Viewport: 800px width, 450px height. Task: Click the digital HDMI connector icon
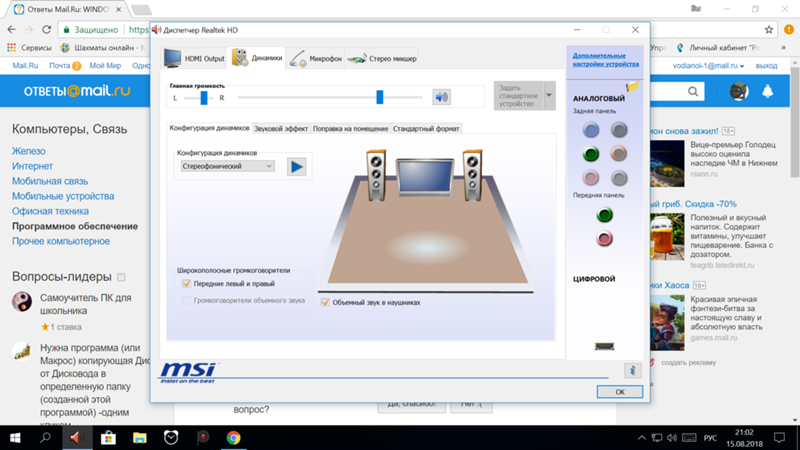605,346
